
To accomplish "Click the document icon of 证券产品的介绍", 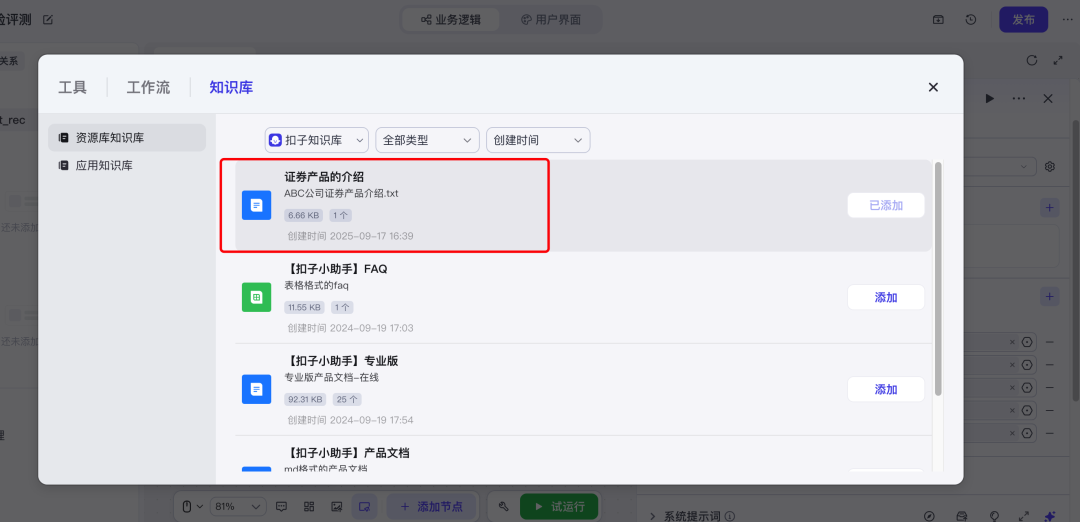I will coord(256,205).
